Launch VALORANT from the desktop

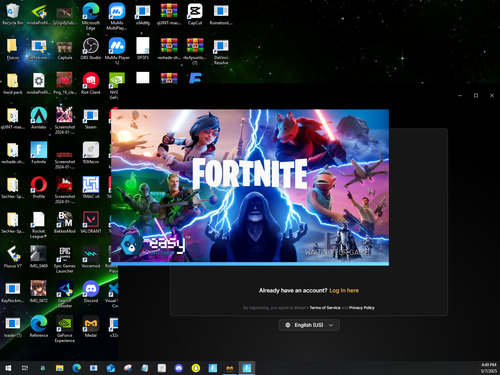(91, 222)
